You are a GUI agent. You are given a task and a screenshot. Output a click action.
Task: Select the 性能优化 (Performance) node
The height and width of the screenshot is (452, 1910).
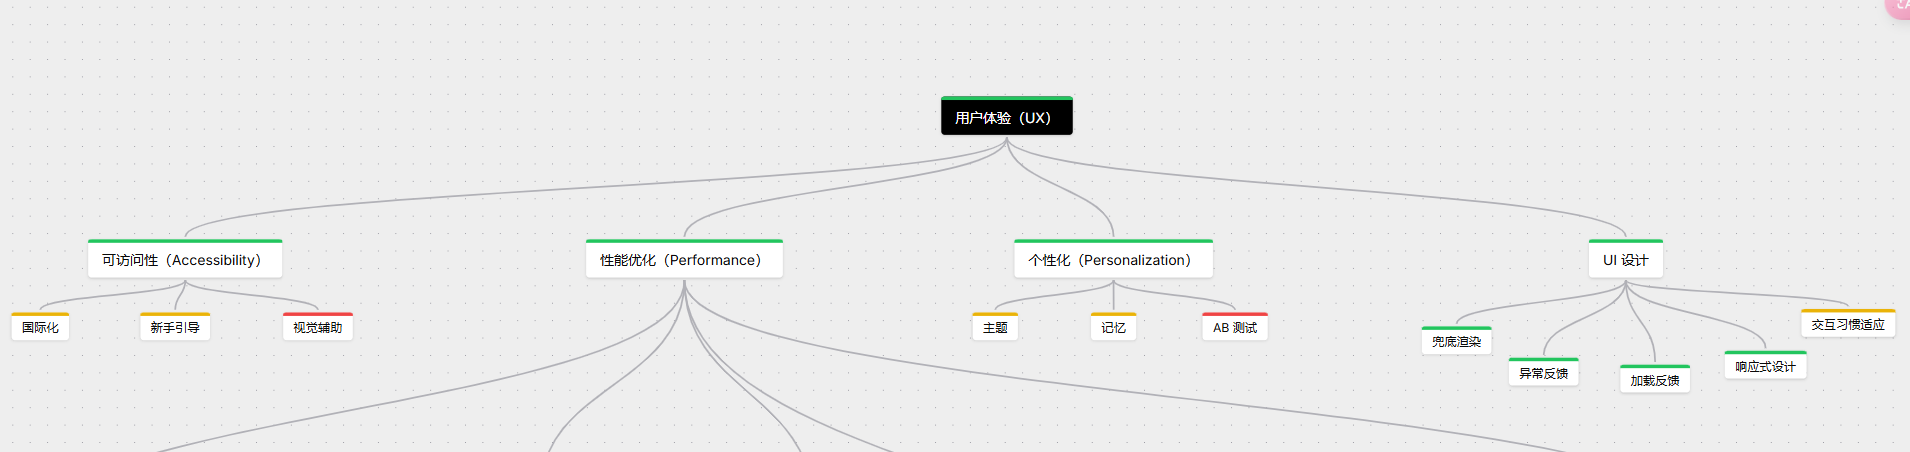pyautogui.click(x=684, y=258)
